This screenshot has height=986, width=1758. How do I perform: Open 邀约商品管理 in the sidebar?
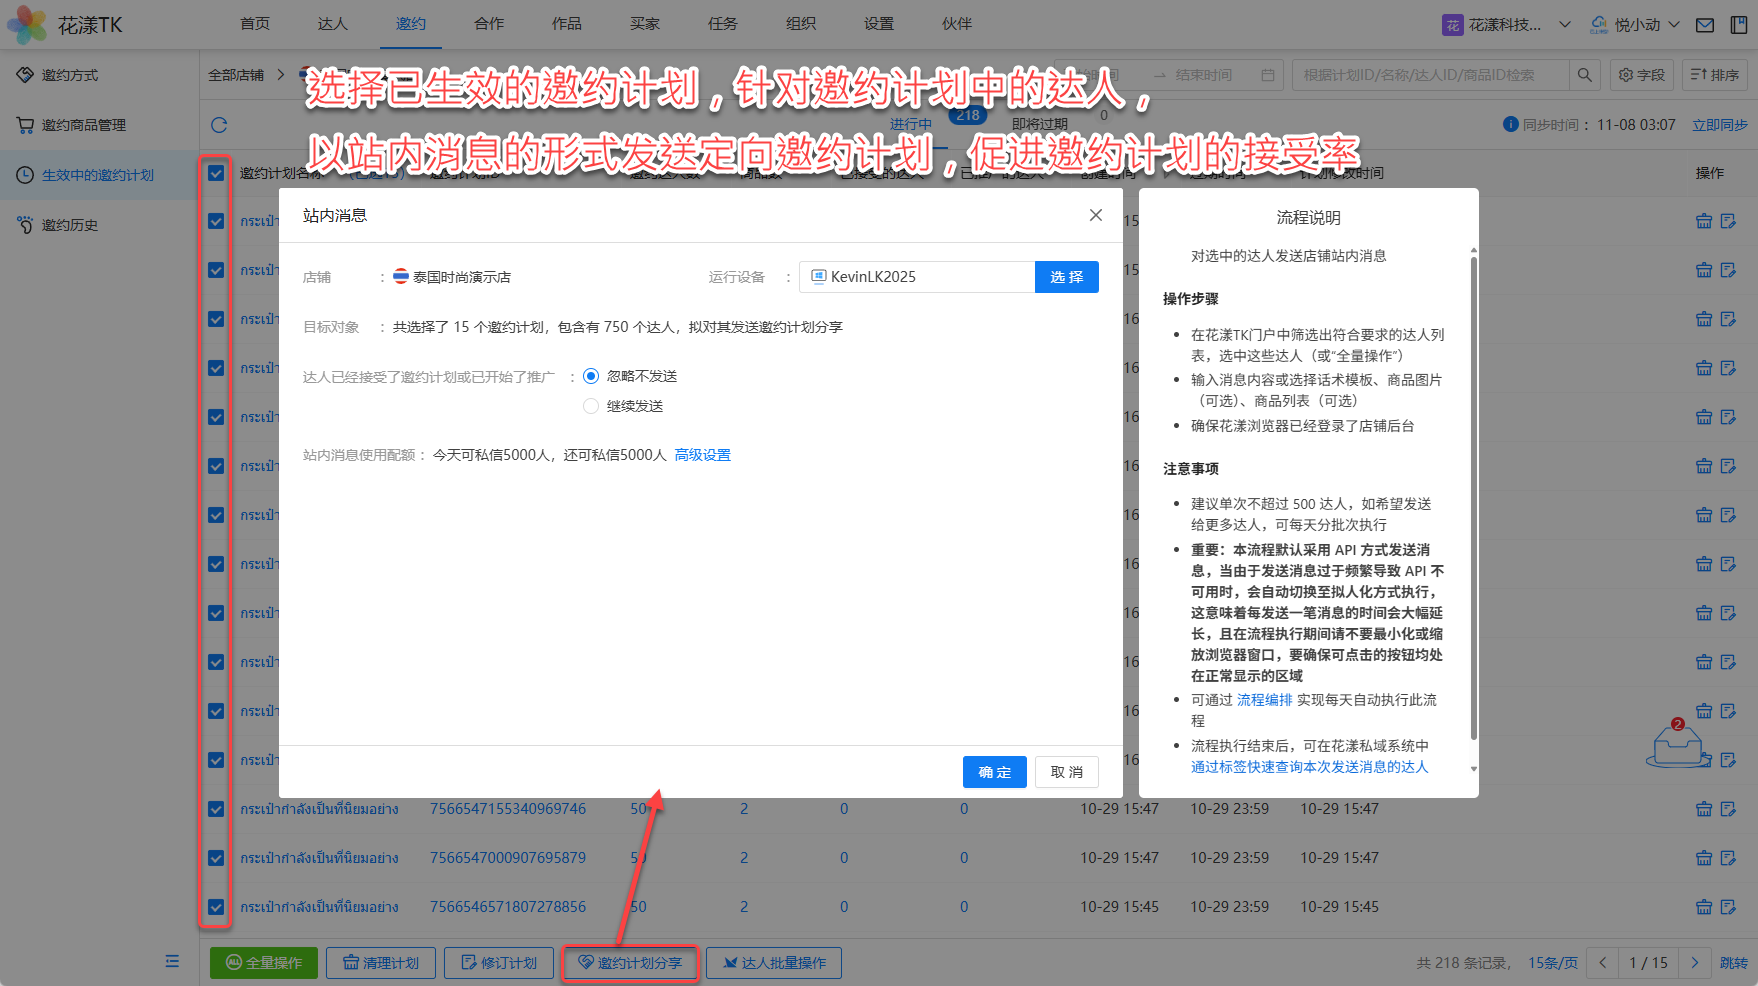[84, 125]
